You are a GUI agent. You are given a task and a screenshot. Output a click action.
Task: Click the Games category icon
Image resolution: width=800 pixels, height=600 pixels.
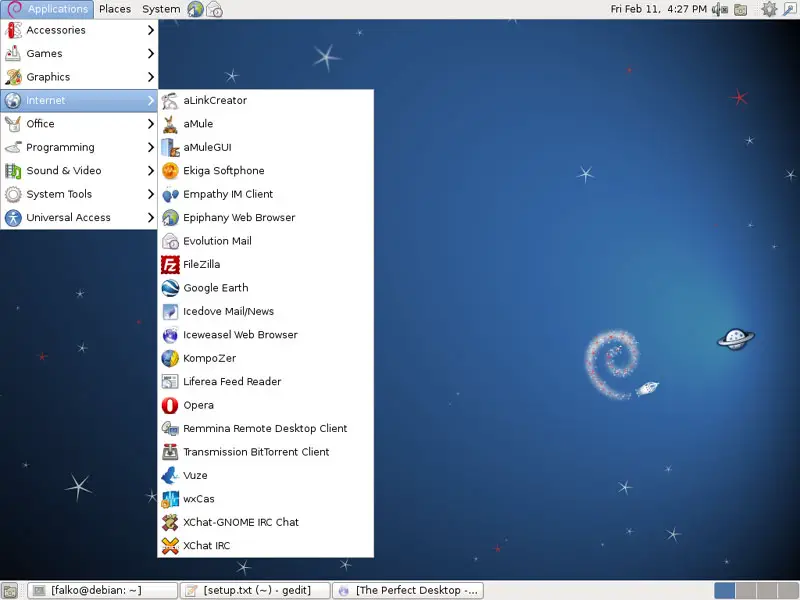click(13, 54)
